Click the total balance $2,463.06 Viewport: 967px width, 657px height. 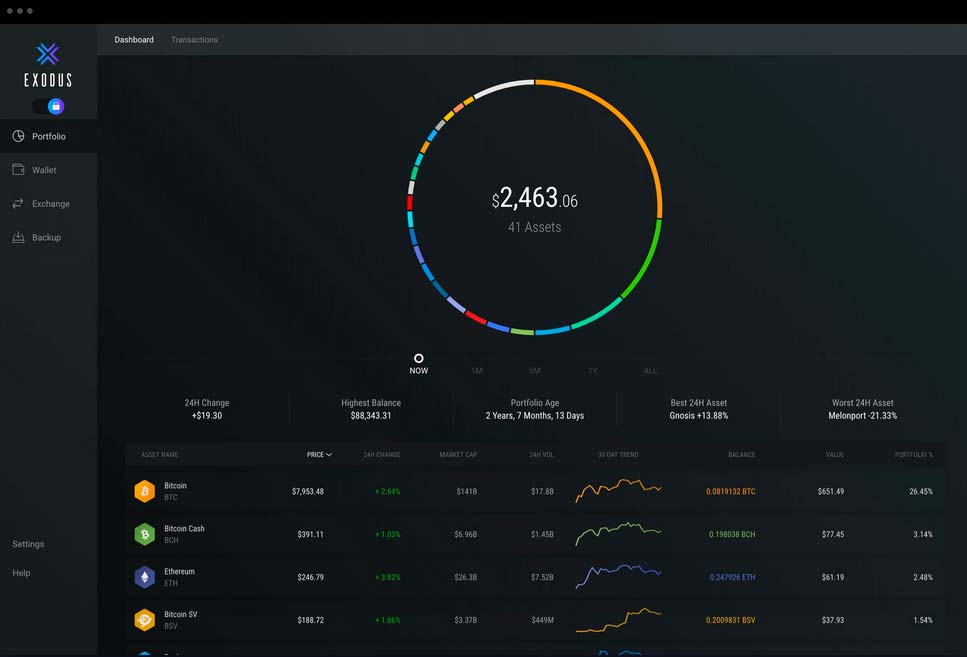[x=535, y=199]
